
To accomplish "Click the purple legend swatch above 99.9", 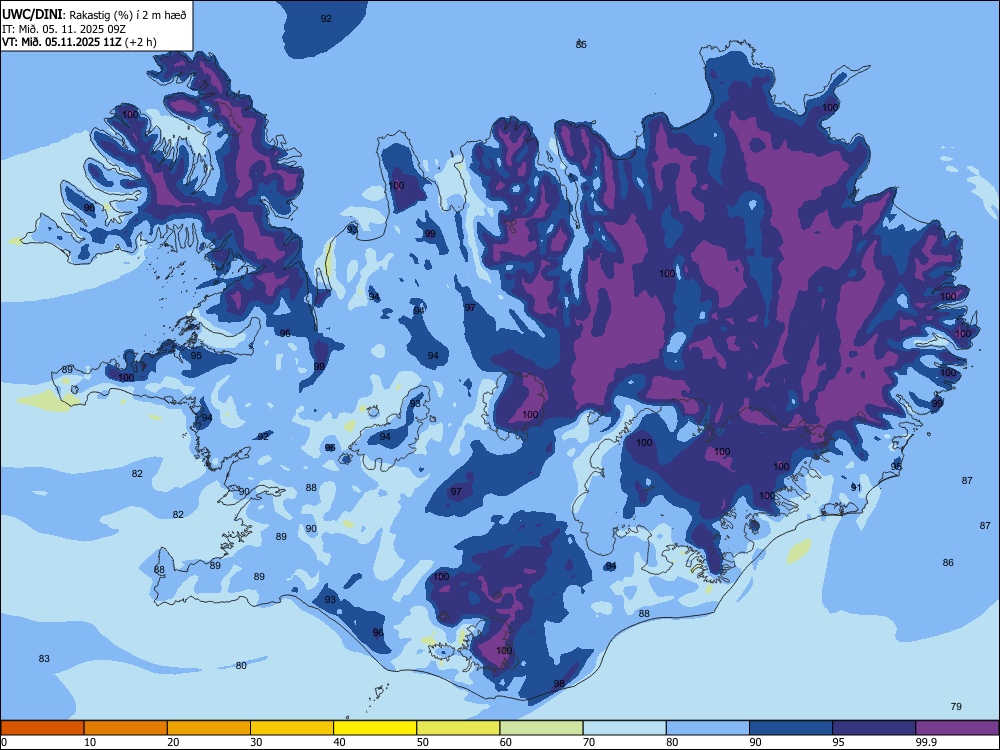I will click(957, 728).
